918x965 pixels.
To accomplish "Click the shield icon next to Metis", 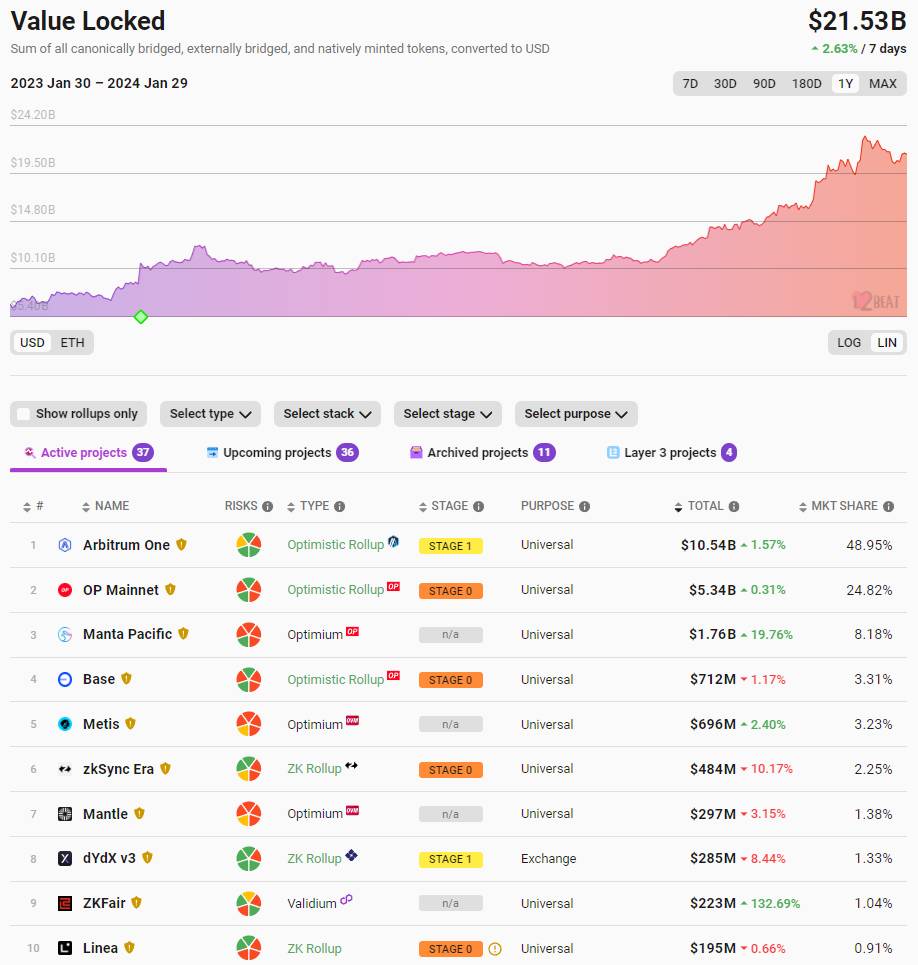I will tap(130, 724).
